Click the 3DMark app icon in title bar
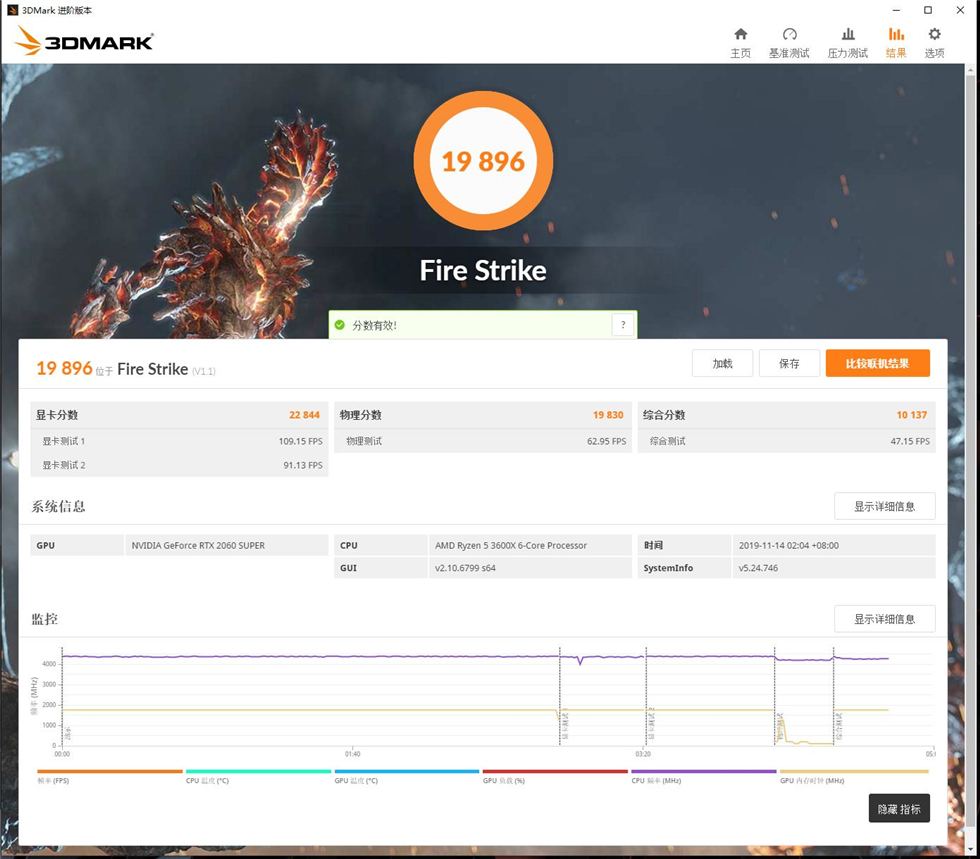The height and width of the screenshot is (859, 980). pos(12,9)
